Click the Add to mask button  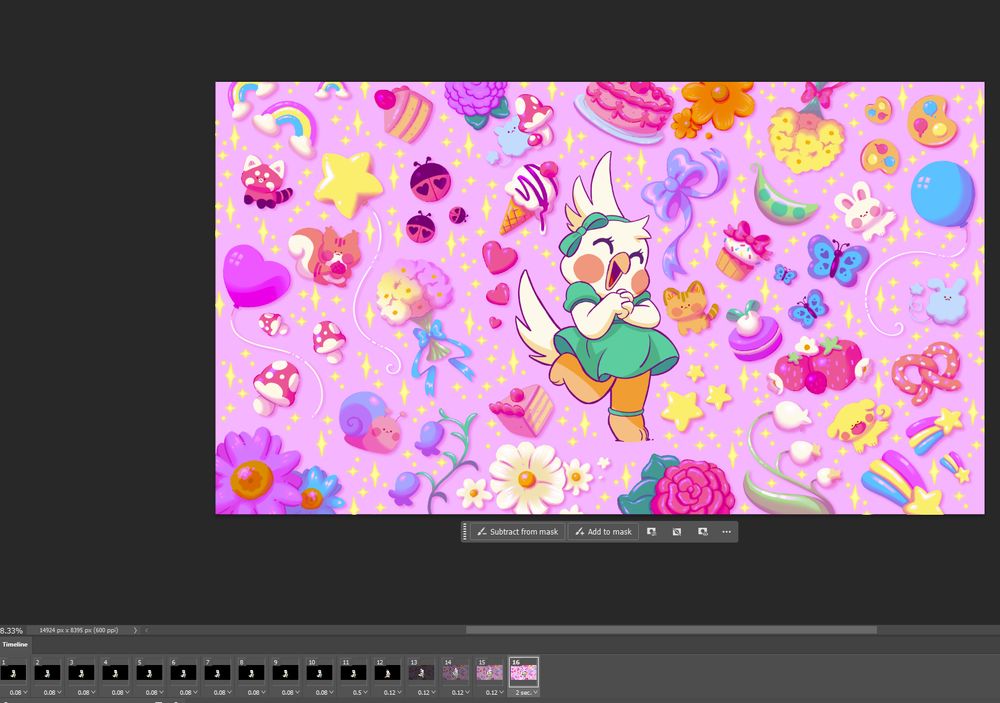tap(603, 532)
